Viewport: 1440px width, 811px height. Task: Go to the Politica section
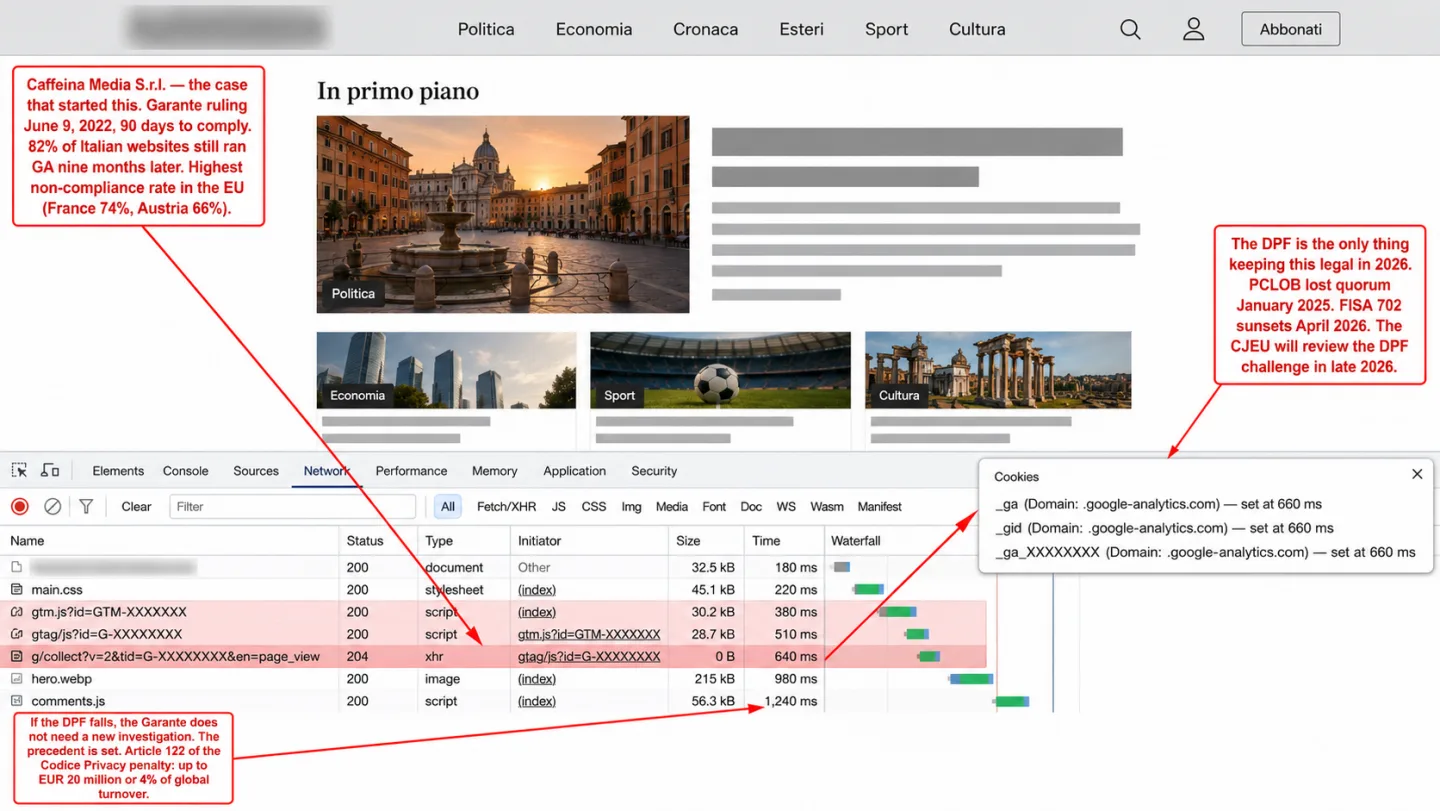pos(486,29)
